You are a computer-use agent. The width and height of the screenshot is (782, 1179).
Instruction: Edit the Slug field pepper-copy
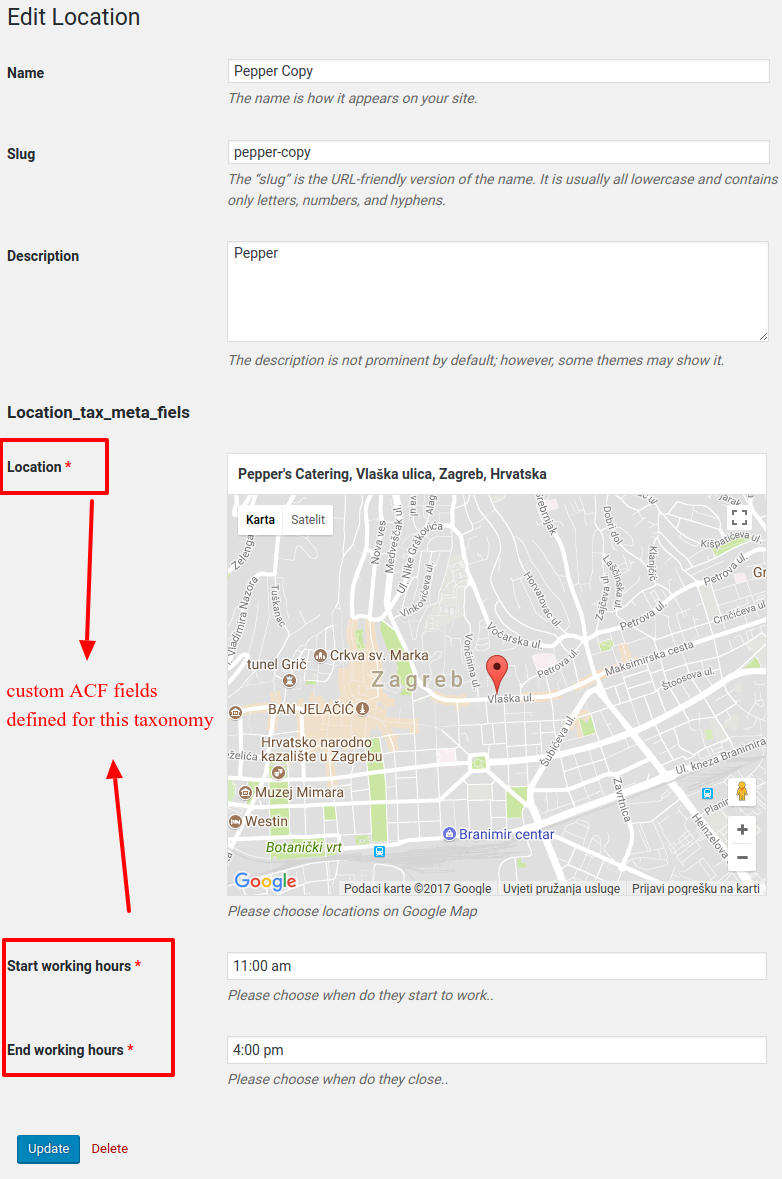pos(499,152)
